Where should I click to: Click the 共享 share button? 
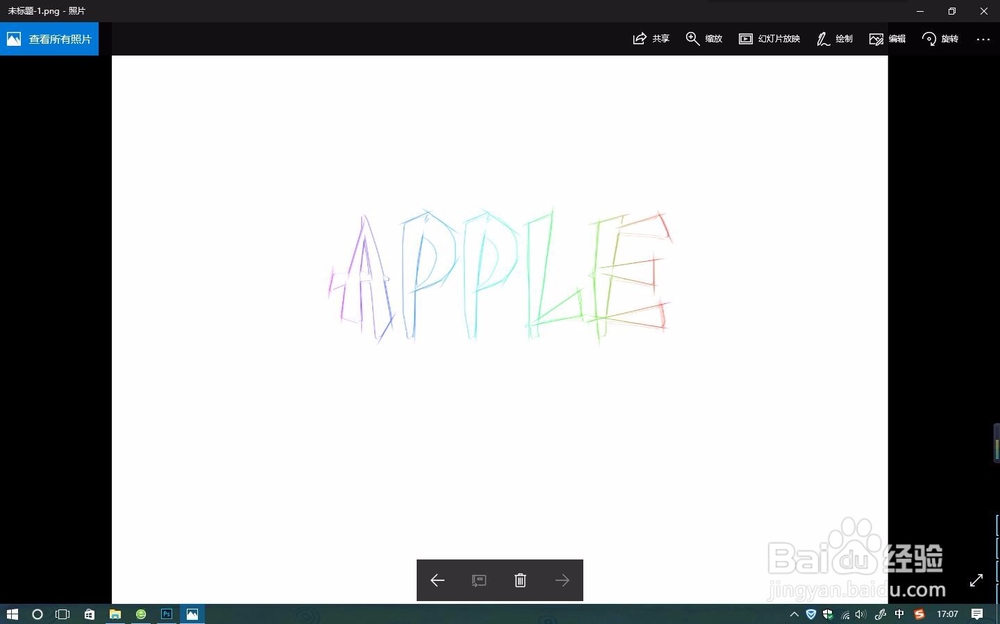[x=651, y=39]
